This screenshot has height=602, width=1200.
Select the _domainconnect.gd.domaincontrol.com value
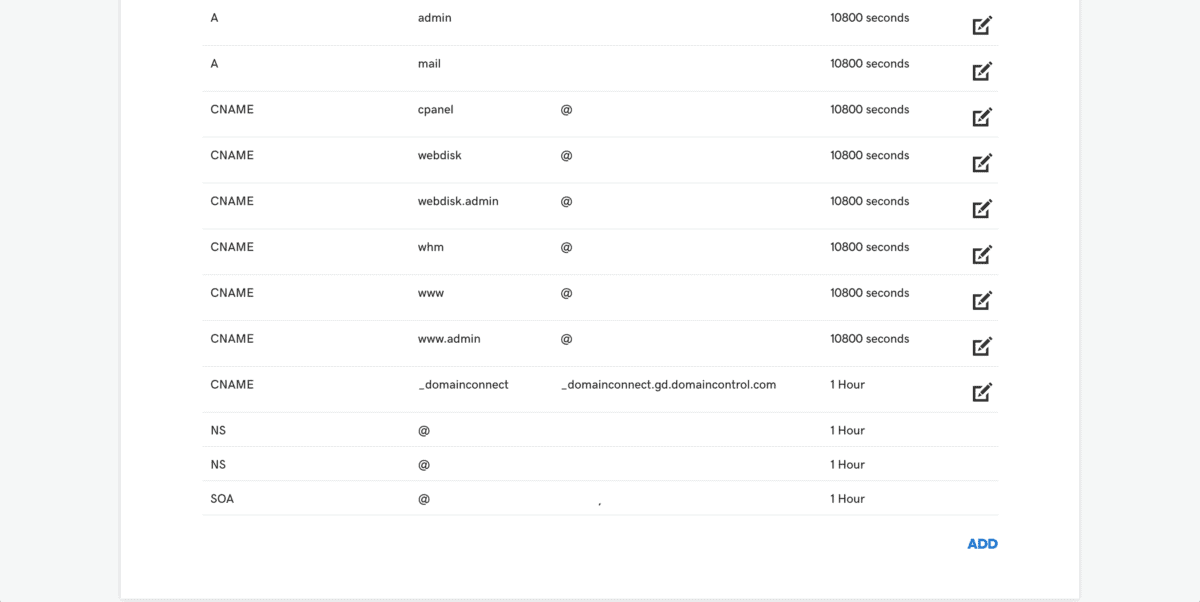coord(669,385)
